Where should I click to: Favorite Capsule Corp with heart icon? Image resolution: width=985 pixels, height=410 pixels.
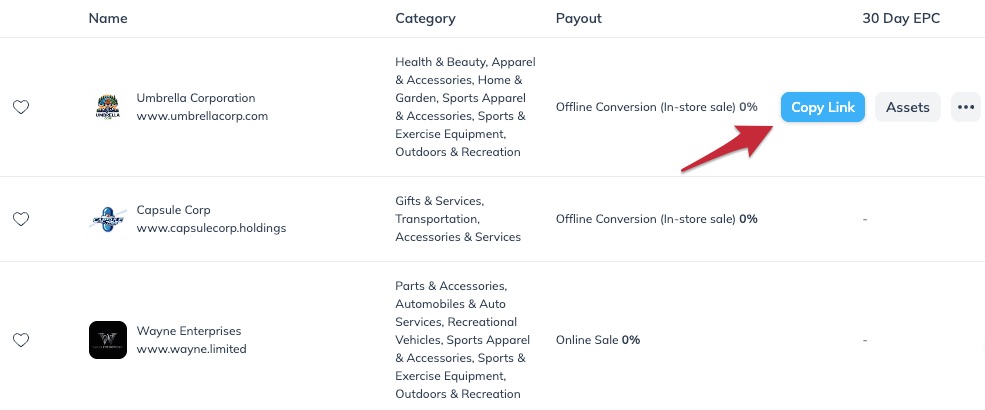pyautogui.click(x=20, y=219)
